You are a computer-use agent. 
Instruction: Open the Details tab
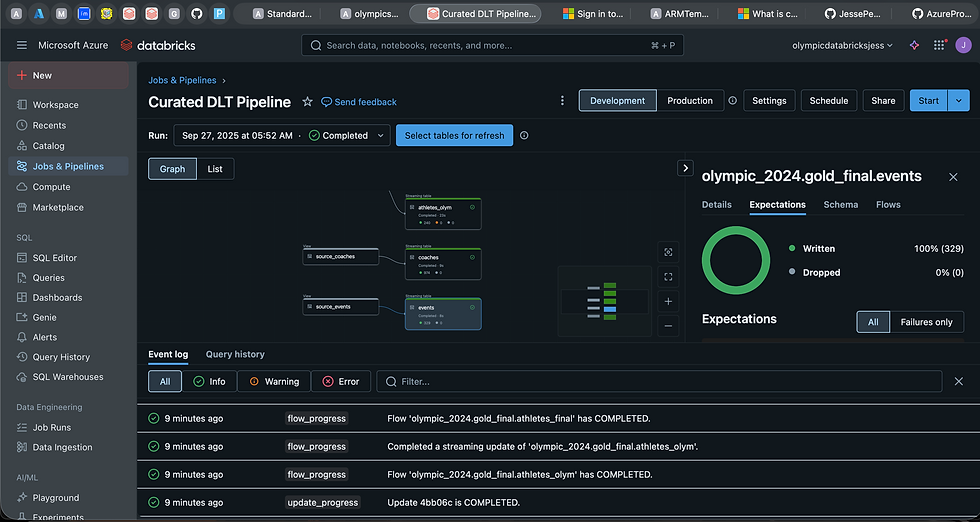(x=717, y=204)
